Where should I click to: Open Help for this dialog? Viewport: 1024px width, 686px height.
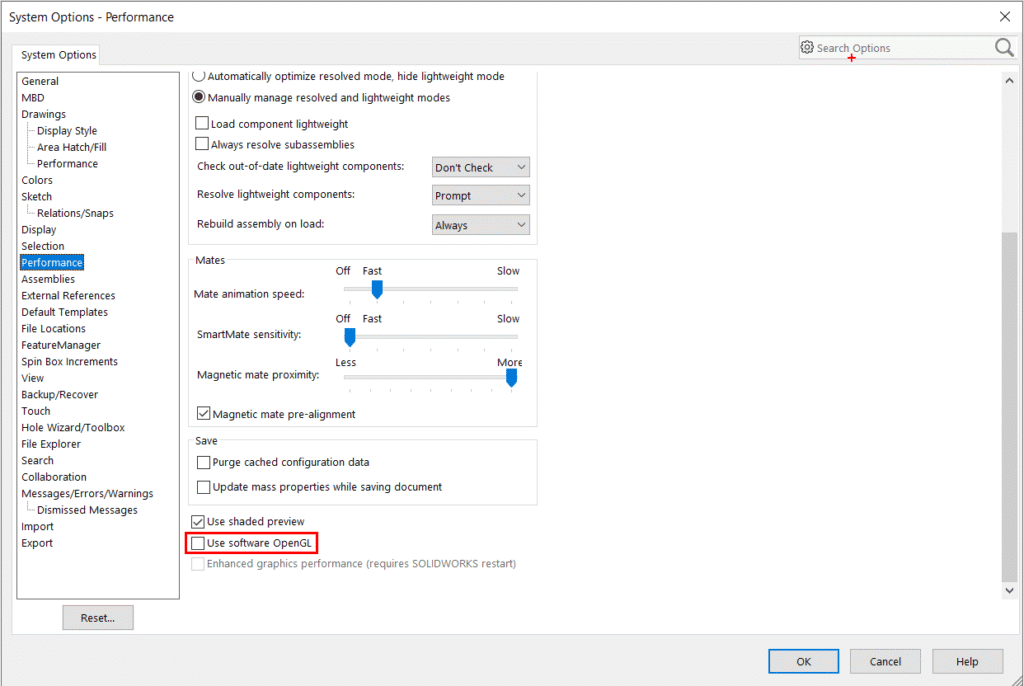(x=967, y=661)
